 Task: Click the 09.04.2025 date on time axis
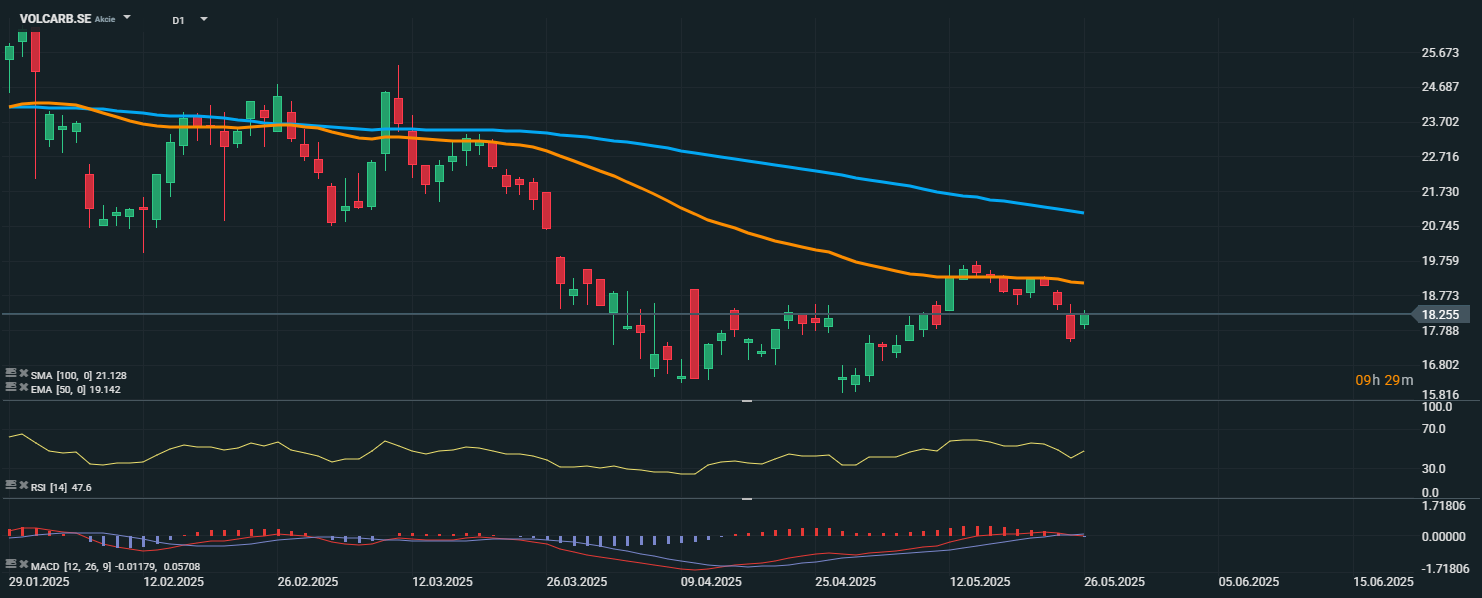tap(712, 582)
